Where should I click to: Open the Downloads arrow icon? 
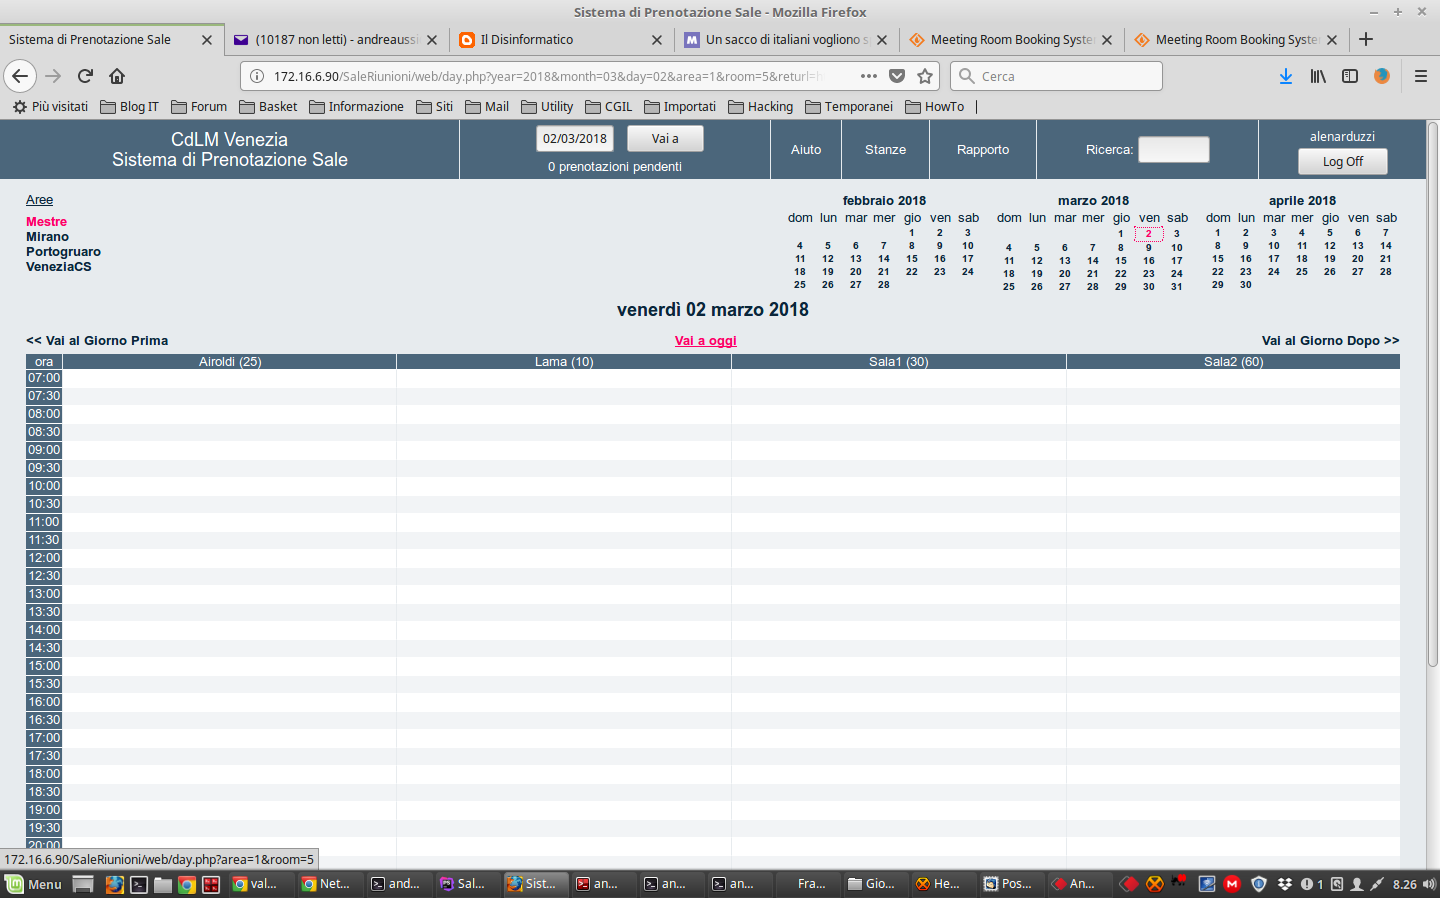coord(1286,76)
